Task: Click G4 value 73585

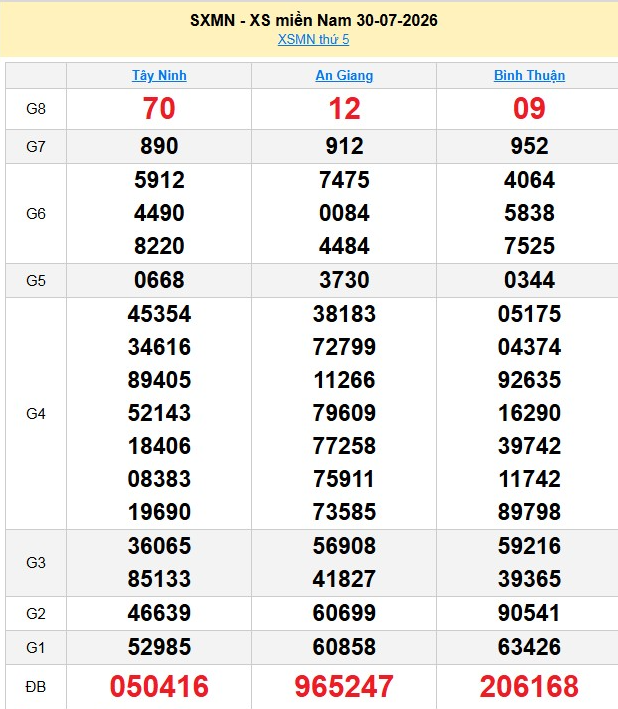Action: (x=344, y=512)
